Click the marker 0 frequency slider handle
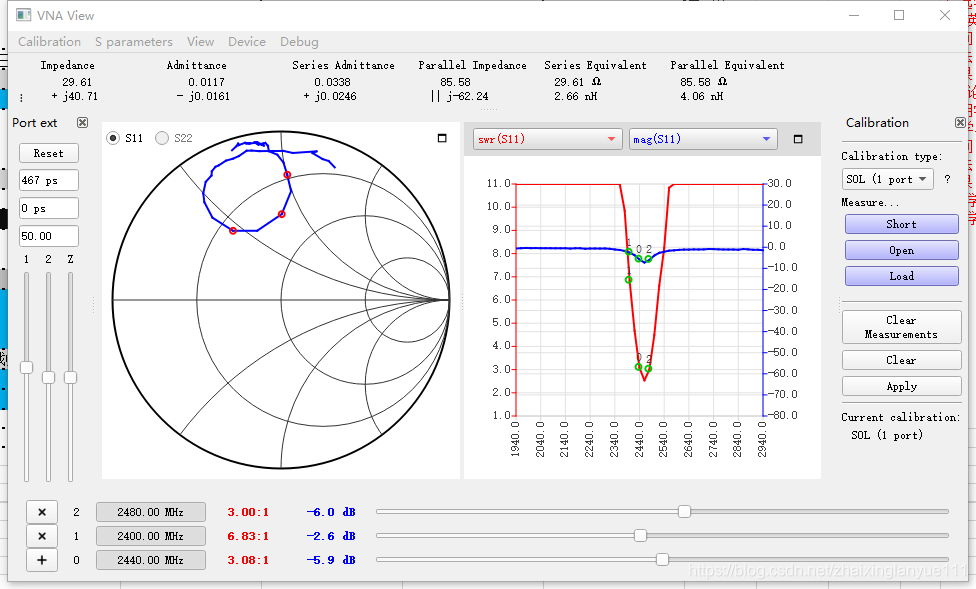This screenshot has width=976, height=589. click(x=662, y=559)
